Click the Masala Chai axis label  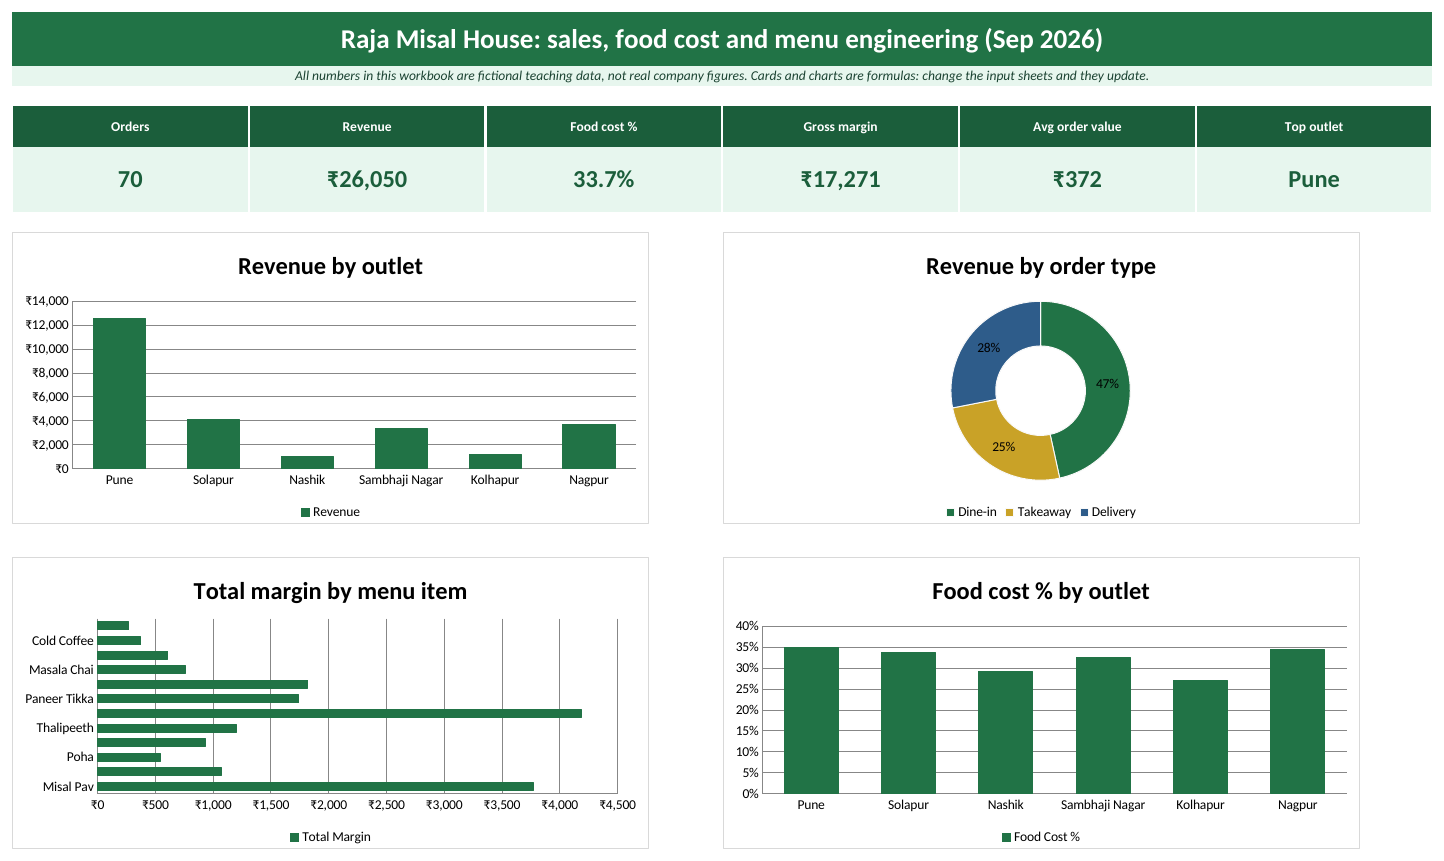click(x=61, y=670)
